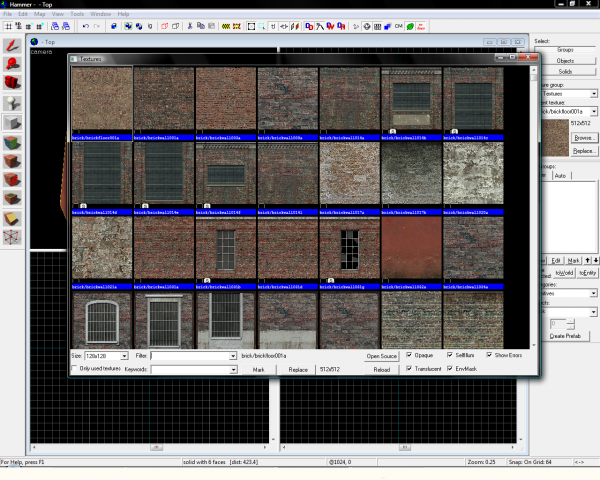This screenshot has width=600, height=480.
Task: Select the solid red brick texture thumbnail
Action: click(411, 248)
